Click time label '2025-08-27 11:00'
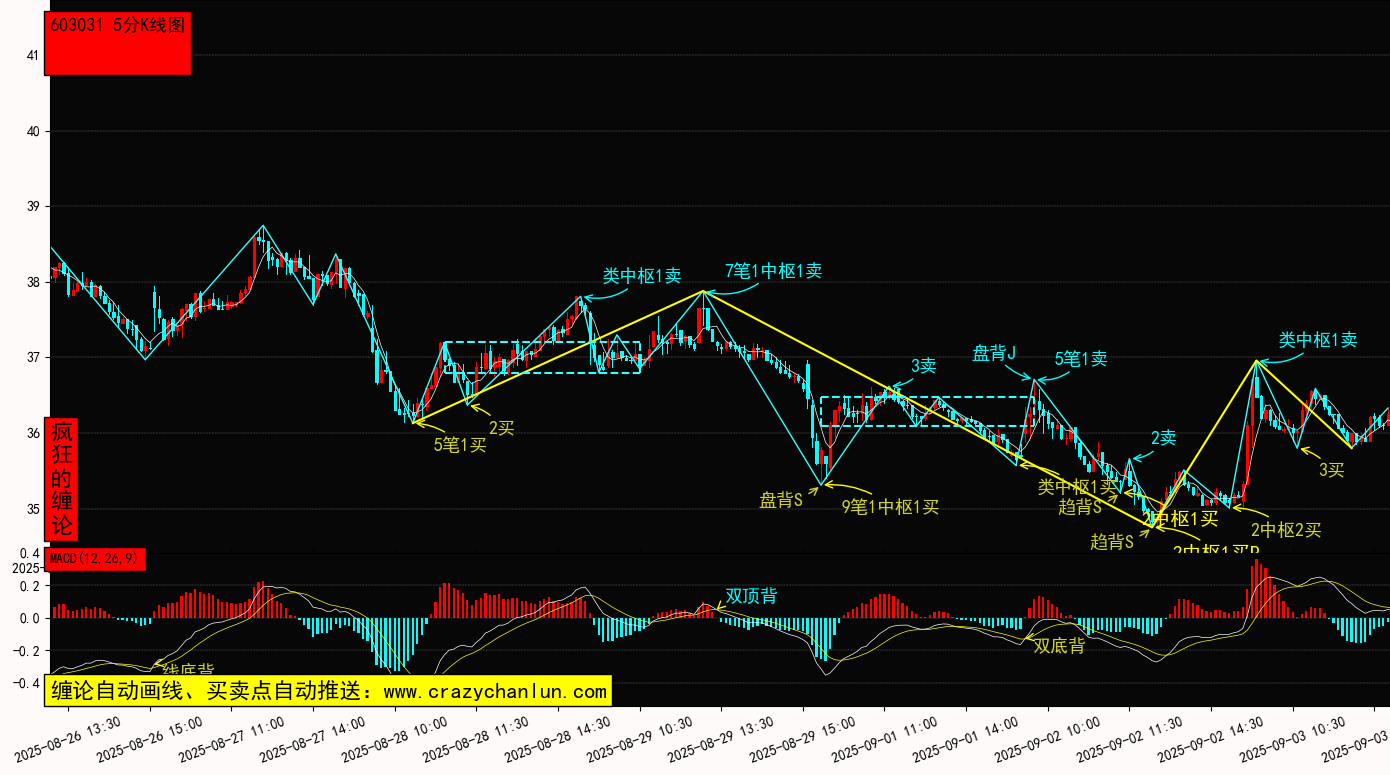Screen dimensions: 1390x775 (x=232, y=737)
